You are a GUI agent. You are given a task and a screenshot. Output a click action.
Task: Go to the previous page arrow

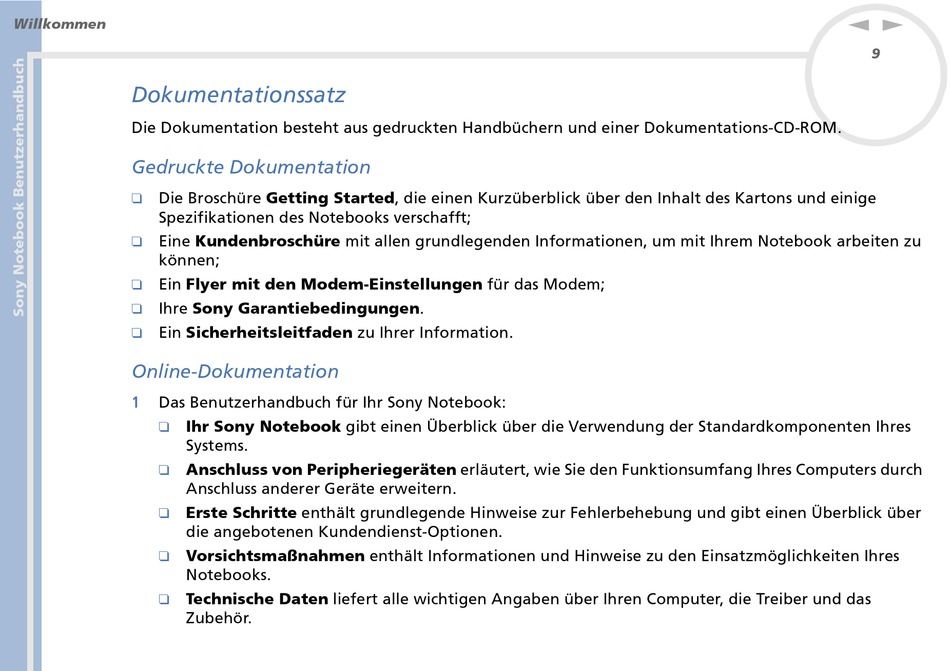pos(859,25)
